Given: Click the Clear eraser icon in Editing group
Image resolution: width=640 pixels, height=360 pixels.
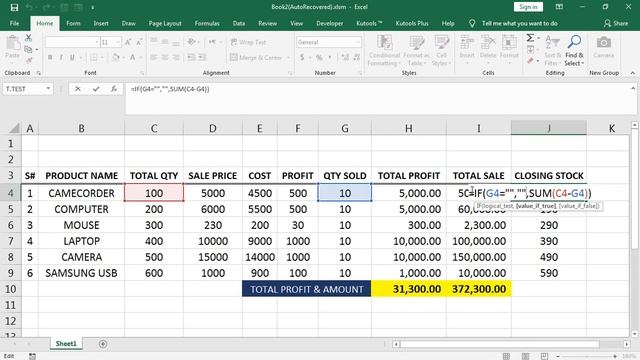Looking at the screenshot, I should (530, 61).
